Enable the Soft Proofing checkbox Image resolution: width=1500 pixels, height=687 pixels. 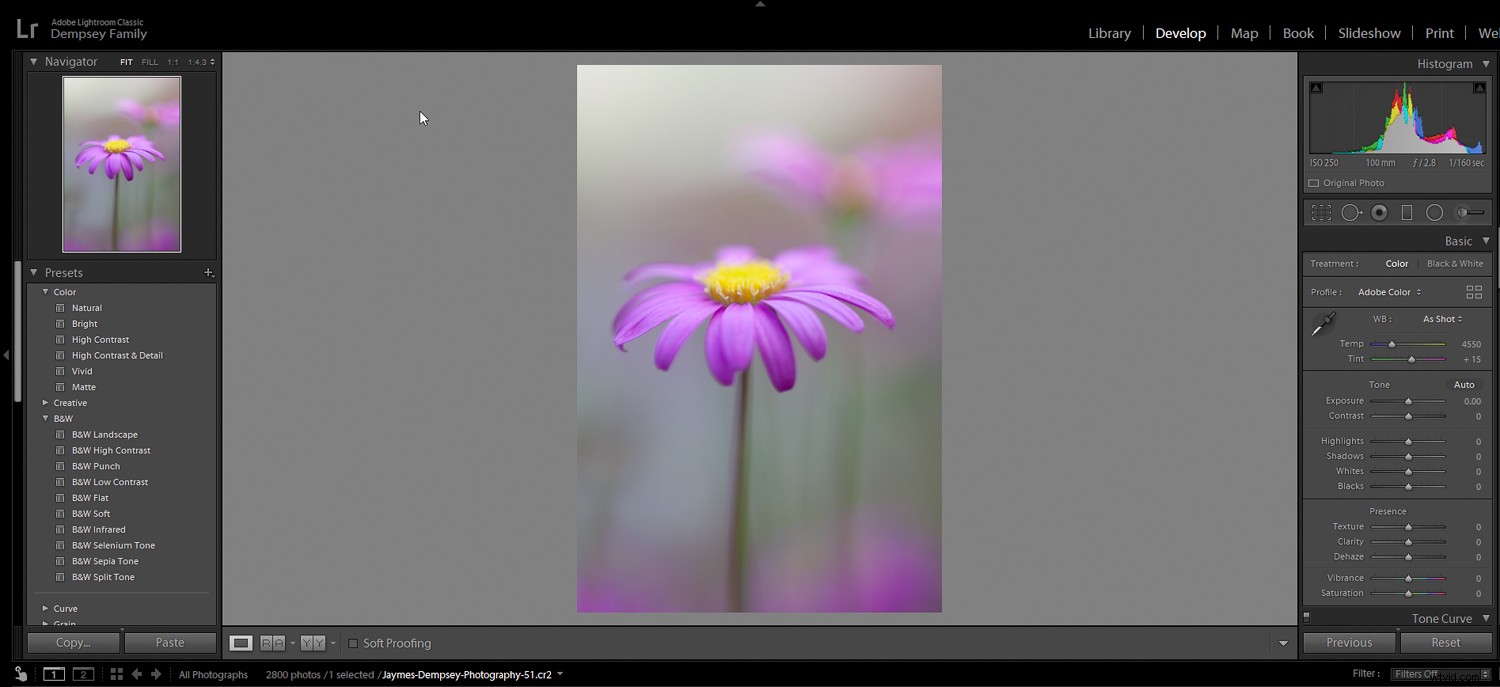(354, 643)
